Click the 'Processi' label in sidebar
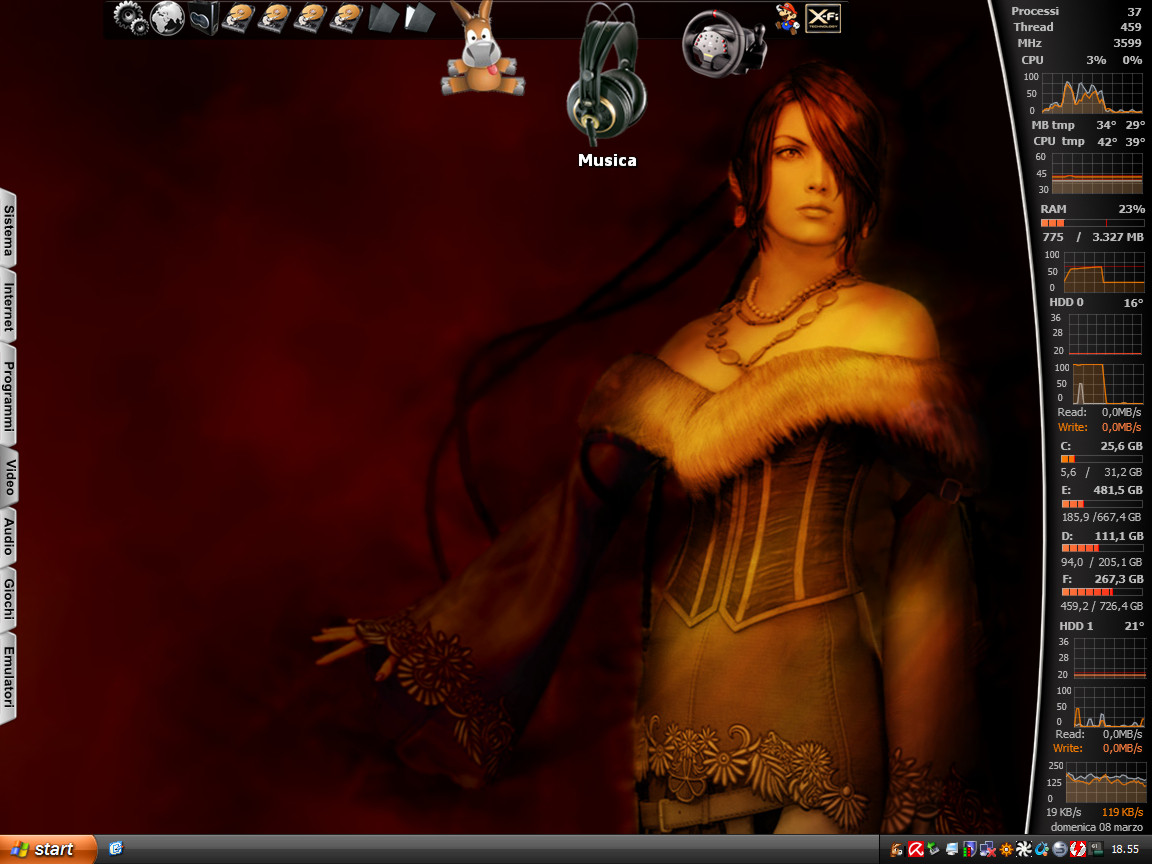Image resolution: width=1152 pixels, height=864 pixels. [x=1034, y=11]
